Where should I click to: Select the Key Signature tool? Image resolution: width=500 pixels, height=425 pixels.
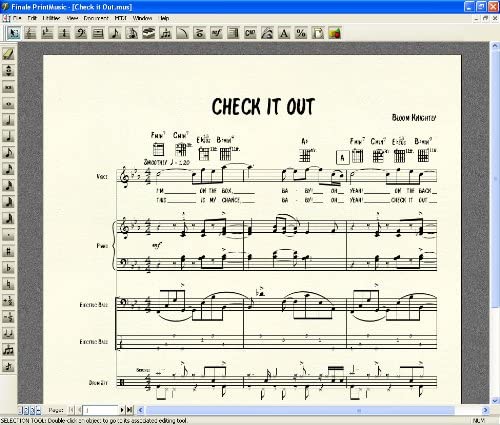[47, 33]
